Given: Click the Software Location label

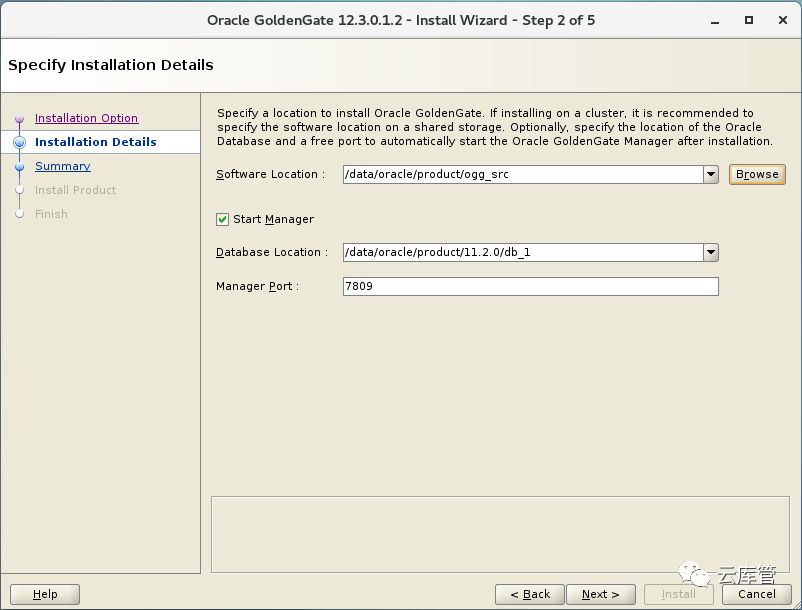Looking at the screenshot, I should pos(270,174).
